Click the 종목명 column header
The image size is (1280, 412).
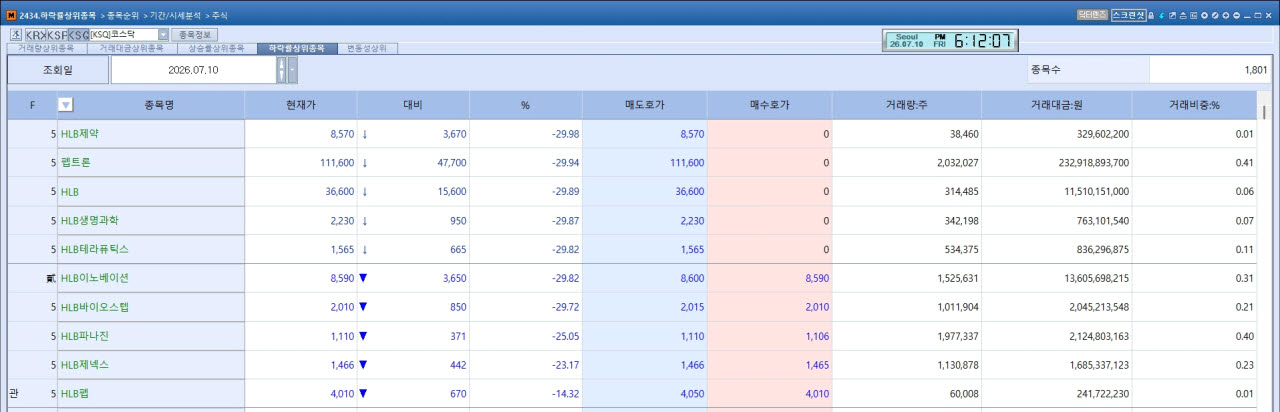pyautogui.click(x=159, y=105)
